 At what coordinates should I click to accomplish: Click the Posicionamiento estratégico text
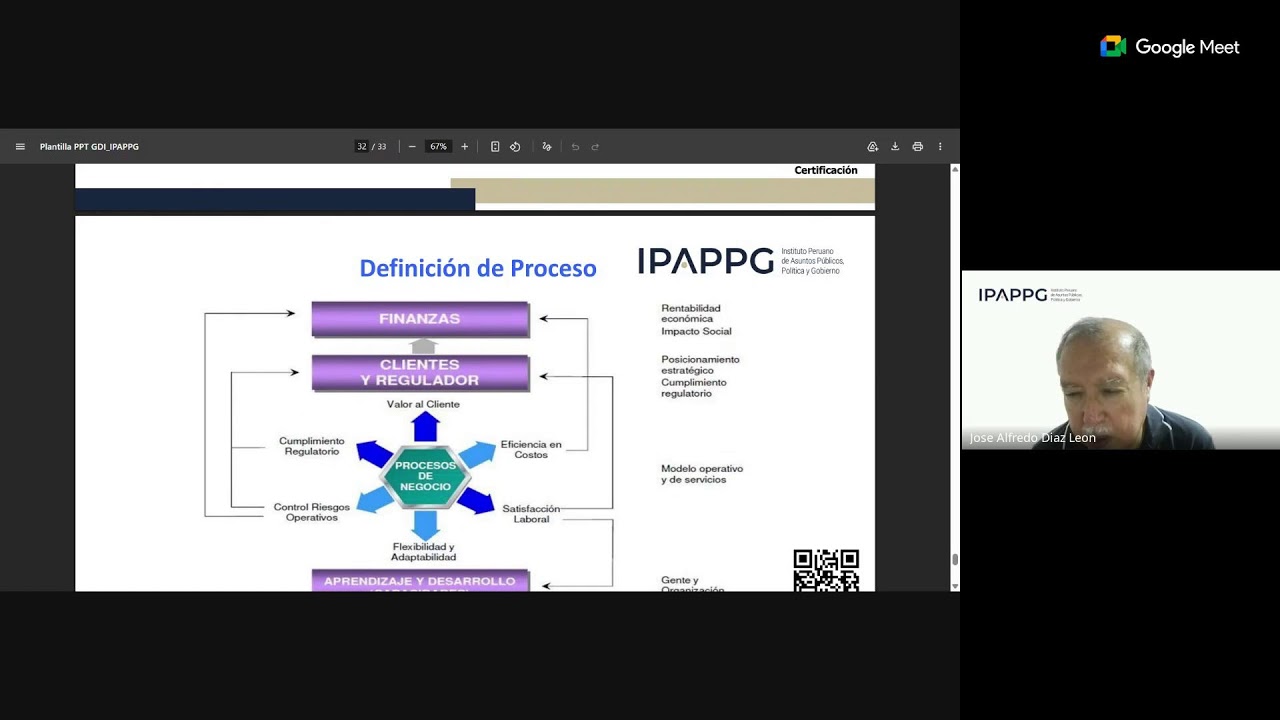(x=700, y=364)
